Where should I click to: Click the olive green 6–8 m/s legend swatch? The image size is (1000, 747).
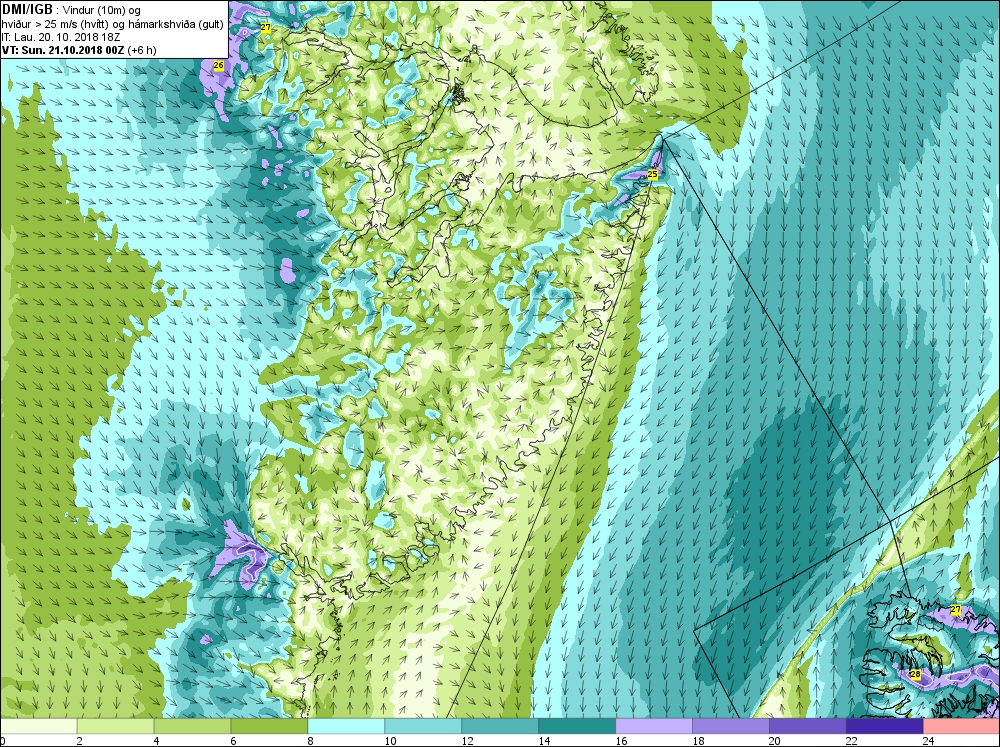point(269,727)
